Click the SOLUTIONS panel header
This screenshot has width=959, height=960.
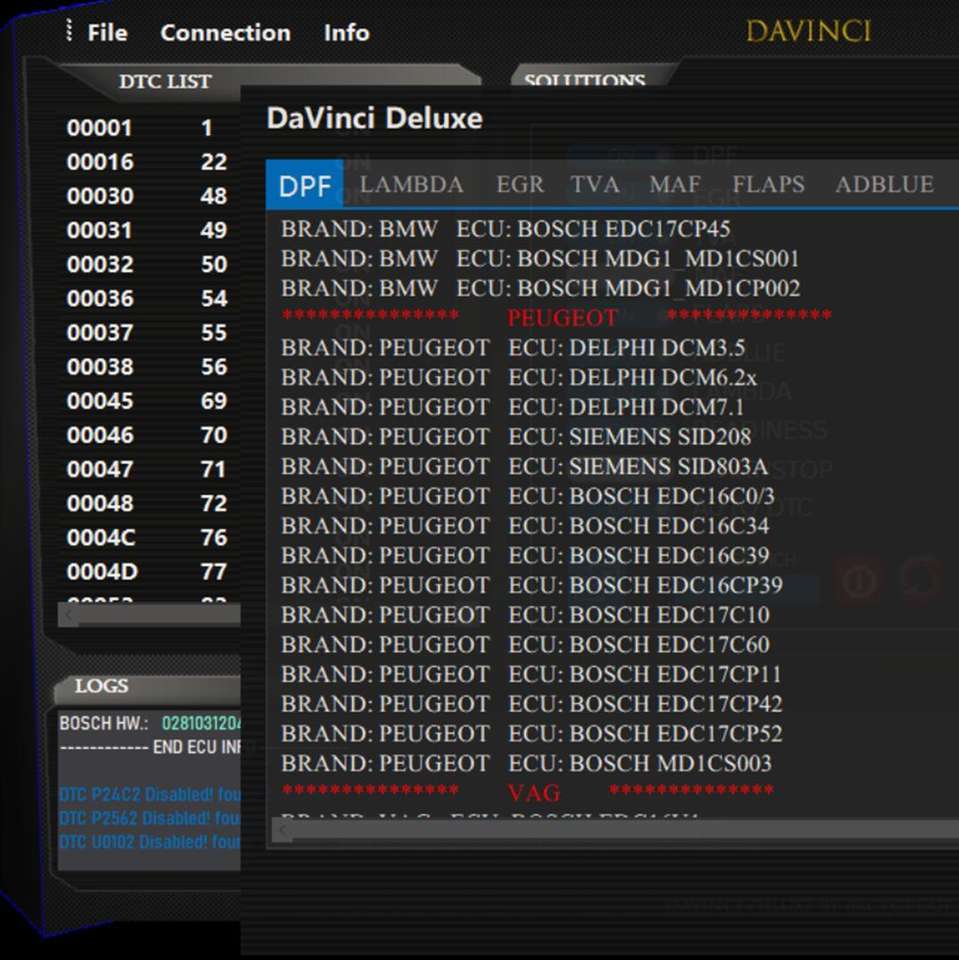[584, 80]
